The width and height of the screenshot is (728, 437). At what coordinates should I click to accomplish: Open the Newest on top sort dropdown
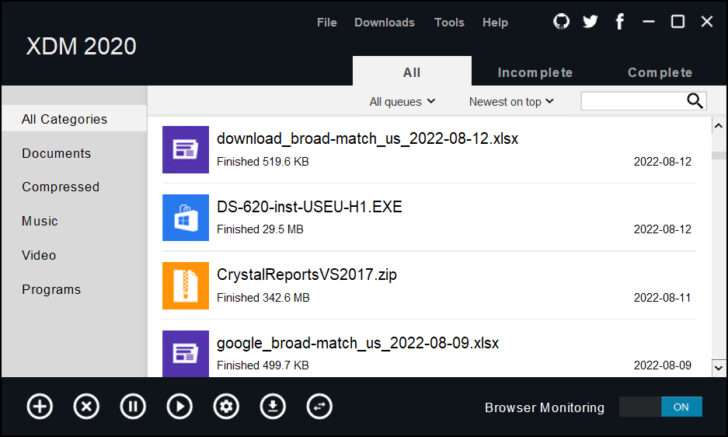[511, 101]
